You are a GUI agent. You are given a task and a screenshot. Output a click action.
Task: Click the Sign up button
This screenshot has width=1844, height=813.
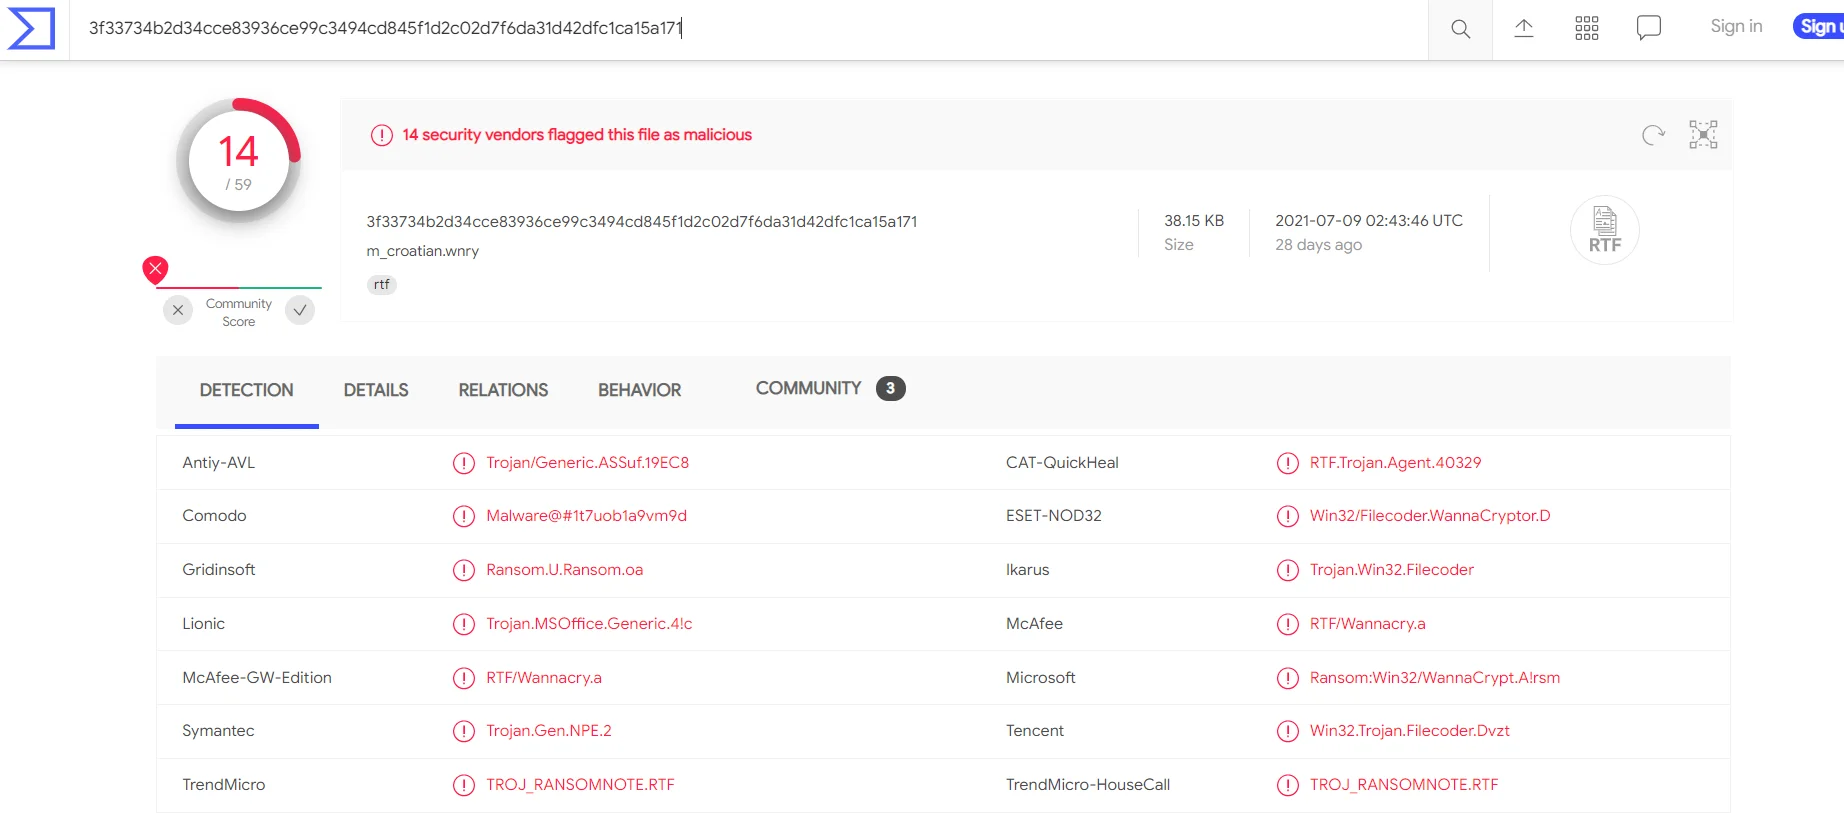(x=1819, y=26)
